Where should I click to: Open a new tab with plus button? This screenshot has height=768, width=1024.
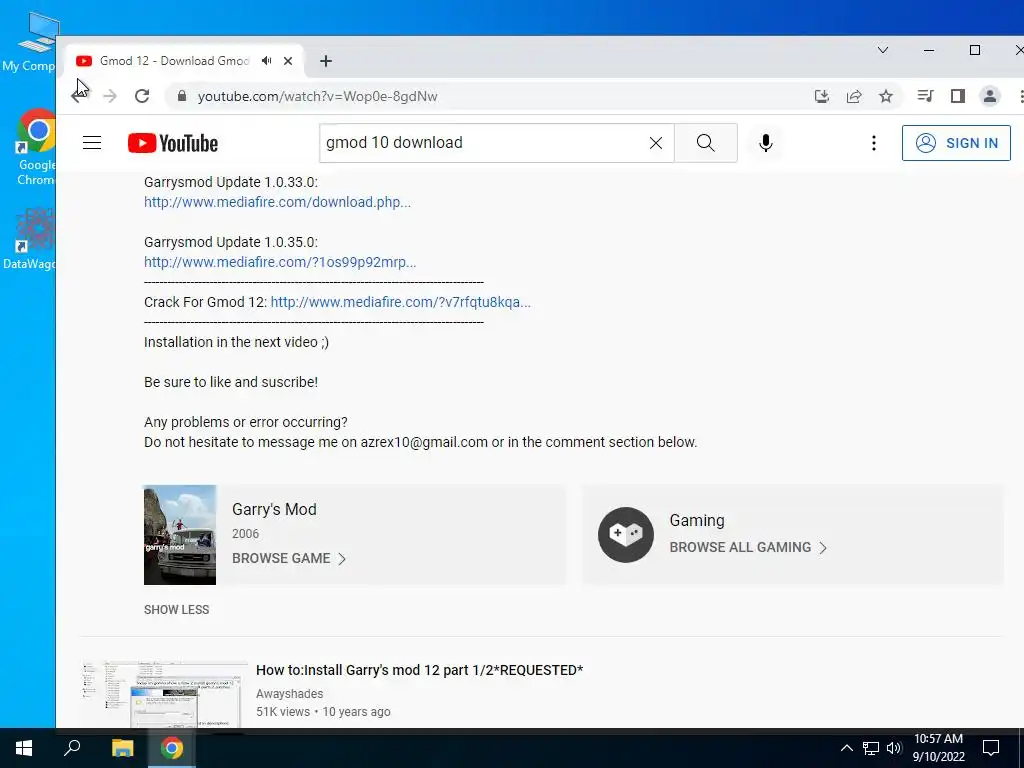326,61
